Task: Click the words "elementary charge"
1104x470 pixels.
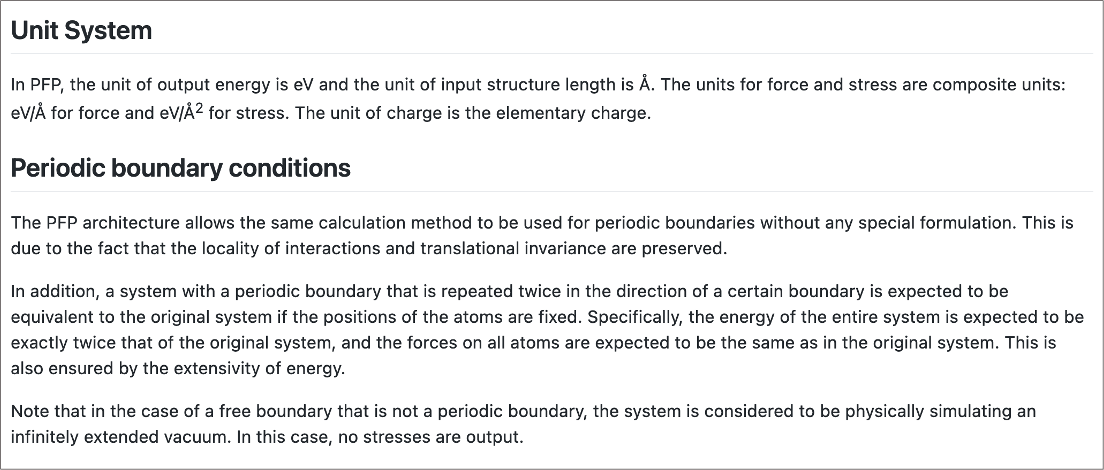Action: tap(584, 112)
